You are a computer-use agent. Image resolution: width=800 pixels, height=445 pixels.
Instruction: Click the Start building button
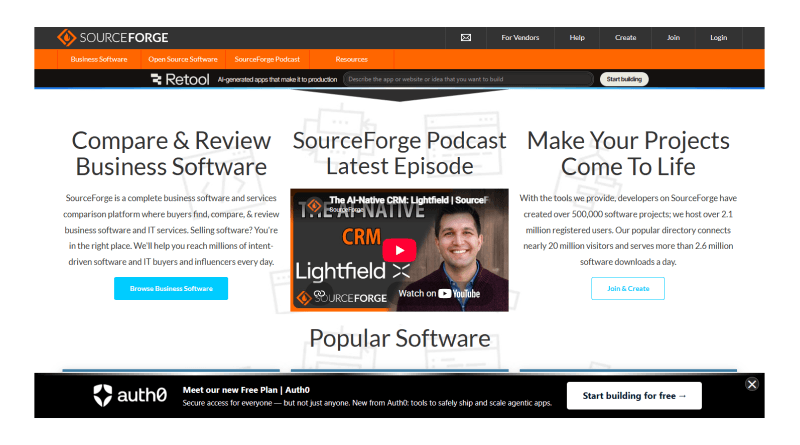pos(624,79)
